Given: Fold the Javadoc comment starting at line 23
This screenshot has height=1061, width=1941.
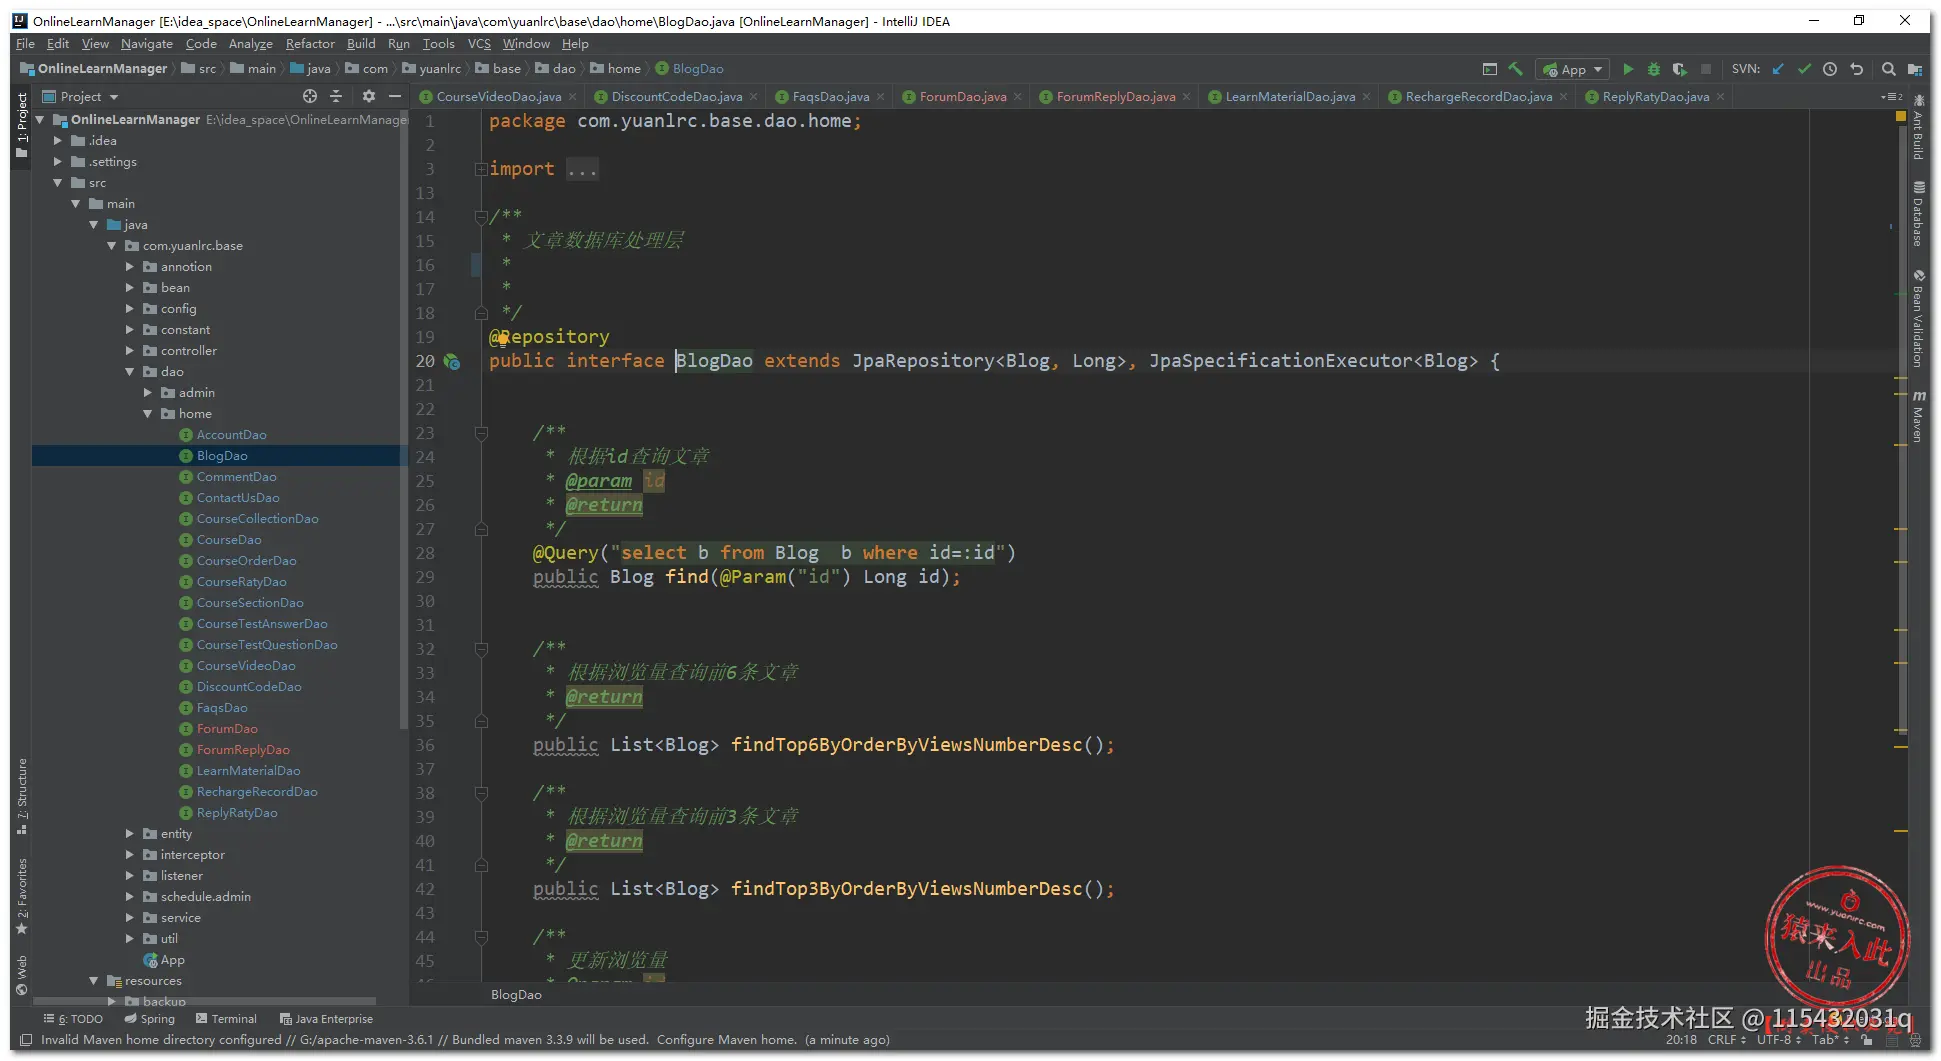Looking at the screenshot, I should [481, 433].
